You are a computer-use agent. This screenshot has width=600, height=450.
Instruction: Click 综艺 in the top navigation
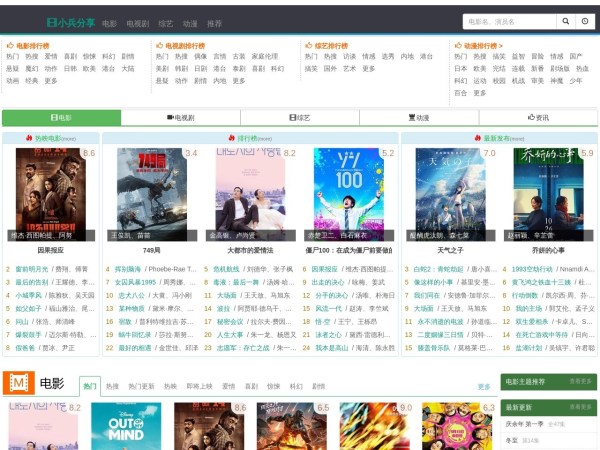tap(165, 22)
